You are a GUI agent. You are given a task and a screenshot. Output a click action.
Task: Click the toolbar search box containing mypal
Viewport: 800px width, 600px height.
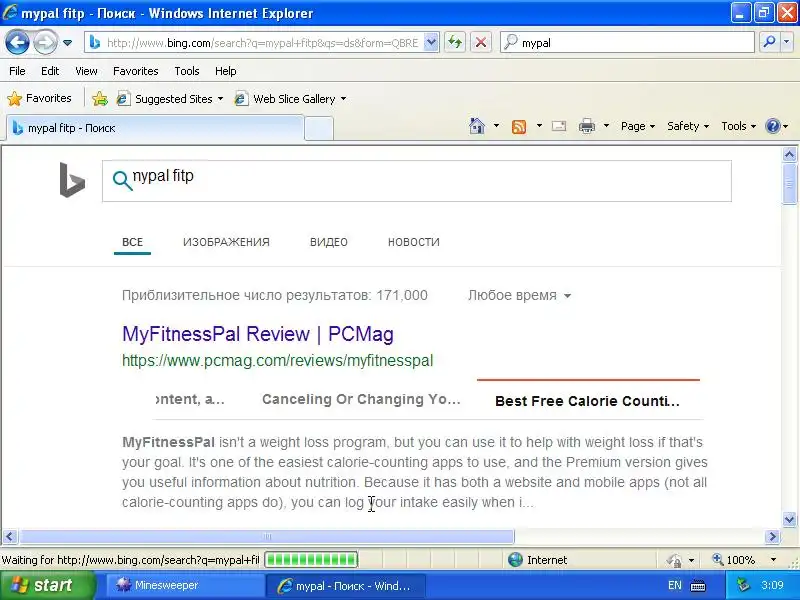coord(627,43)
